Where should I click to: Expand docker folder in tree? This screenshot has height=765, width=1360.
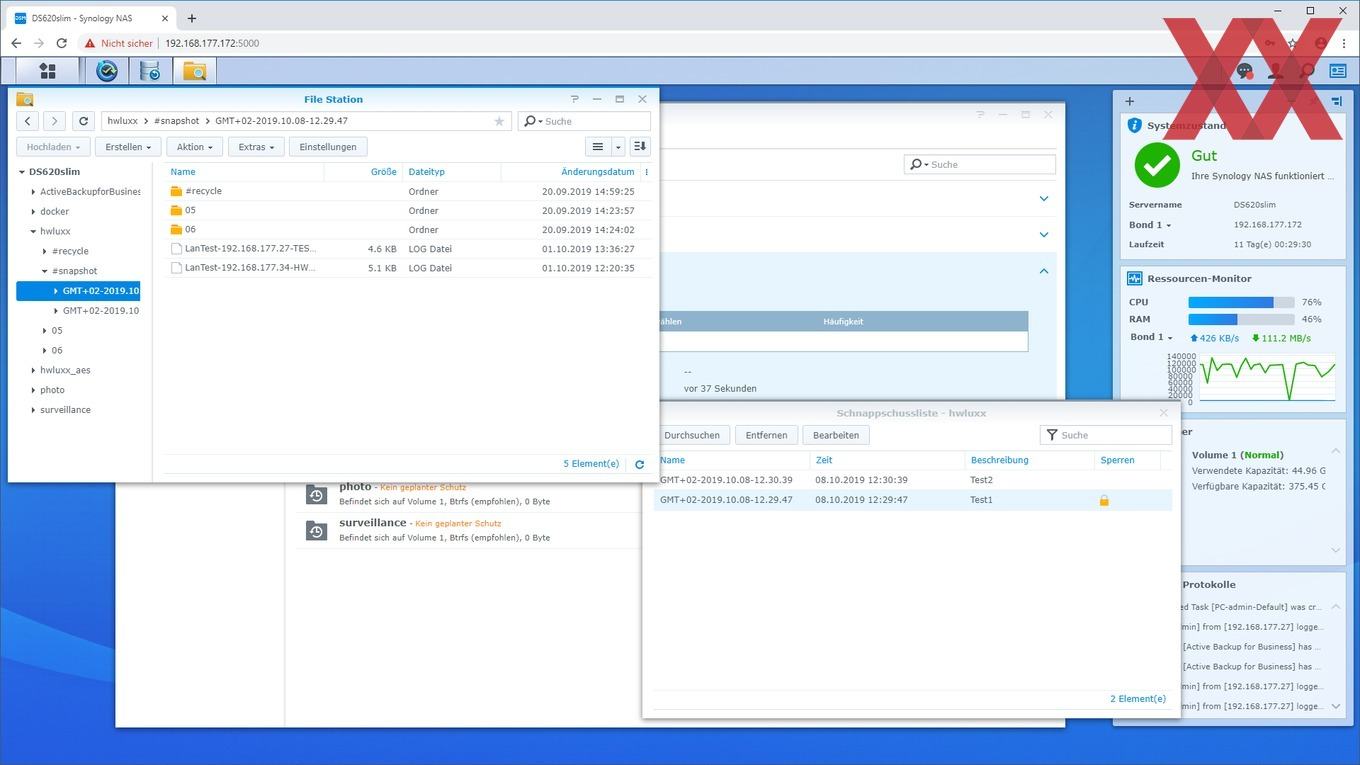33,212
